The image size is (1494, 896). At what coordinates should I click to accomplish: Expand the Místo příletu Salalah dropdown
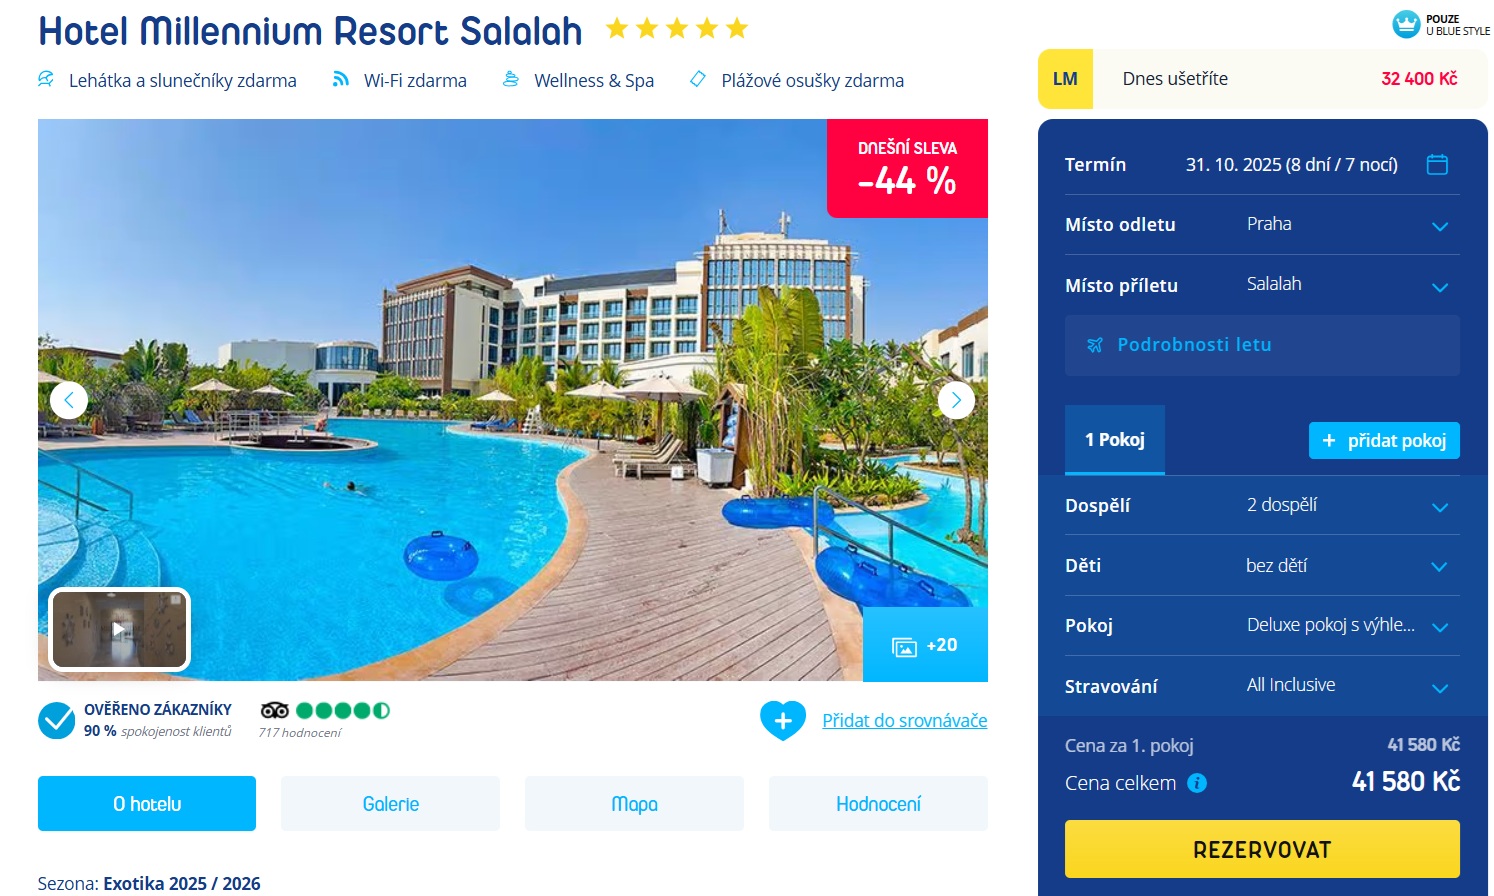[1262, 285]
